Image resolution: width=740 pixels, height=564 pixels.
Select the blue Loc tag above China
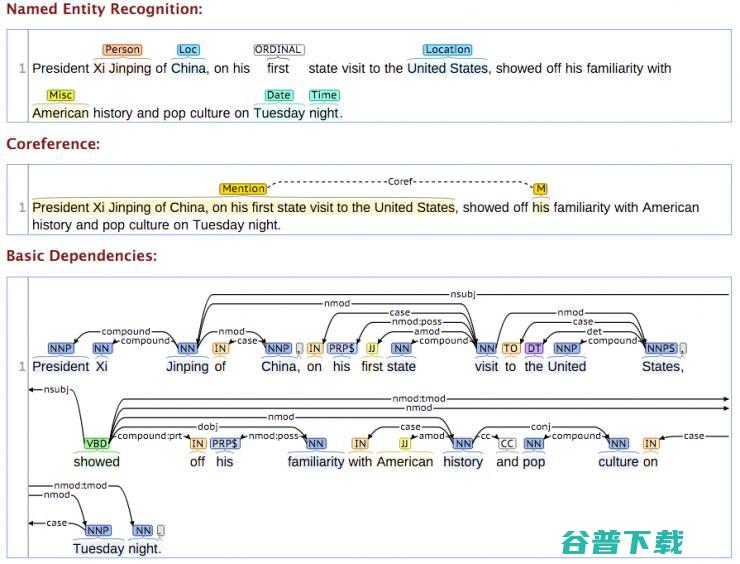click(x=188, y=50)
